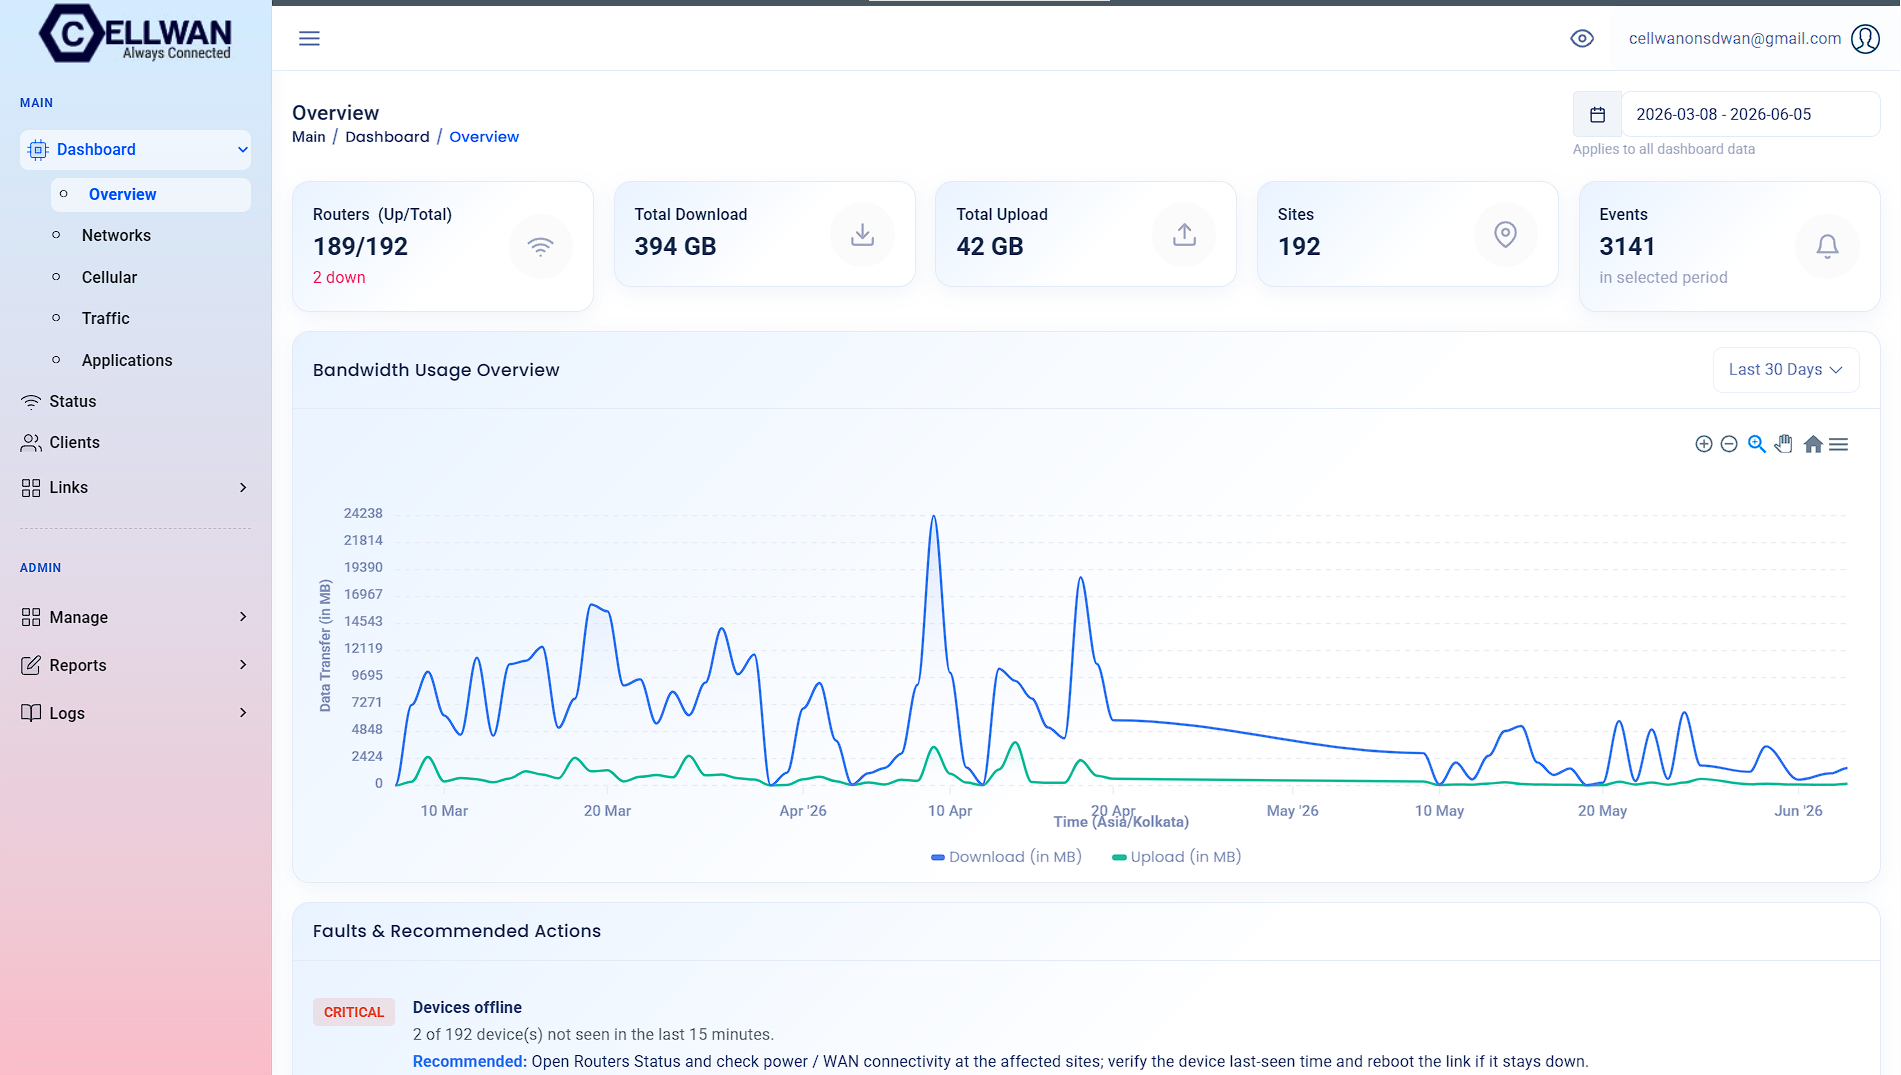Click the 3141 events value
Image resolution: width=1901 pixels, height=1075 pixels.
(1627, 247)
